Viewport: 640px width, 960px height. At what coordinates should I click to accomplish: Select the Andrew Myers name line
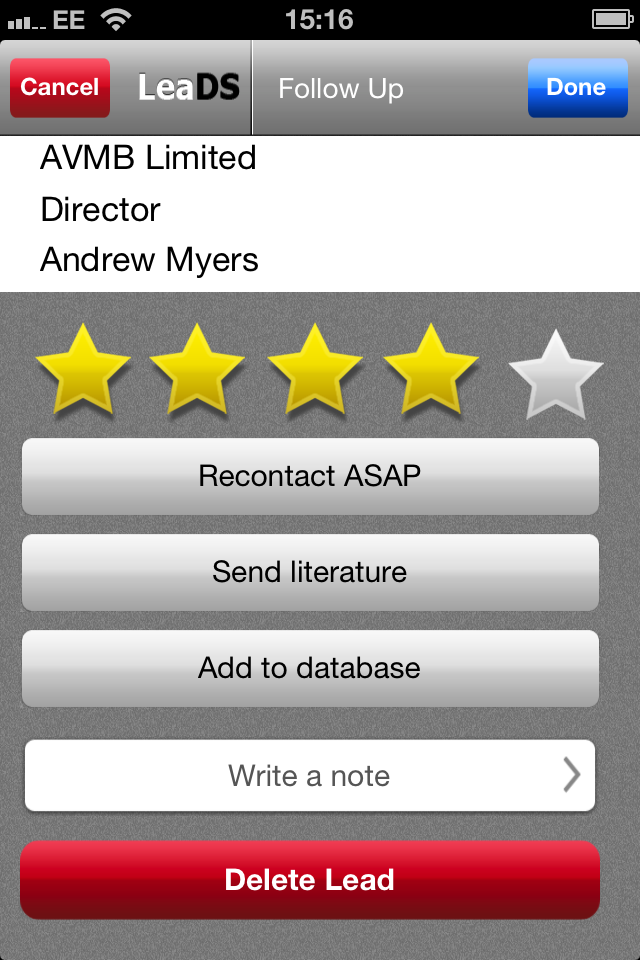[x=149, y=260]
